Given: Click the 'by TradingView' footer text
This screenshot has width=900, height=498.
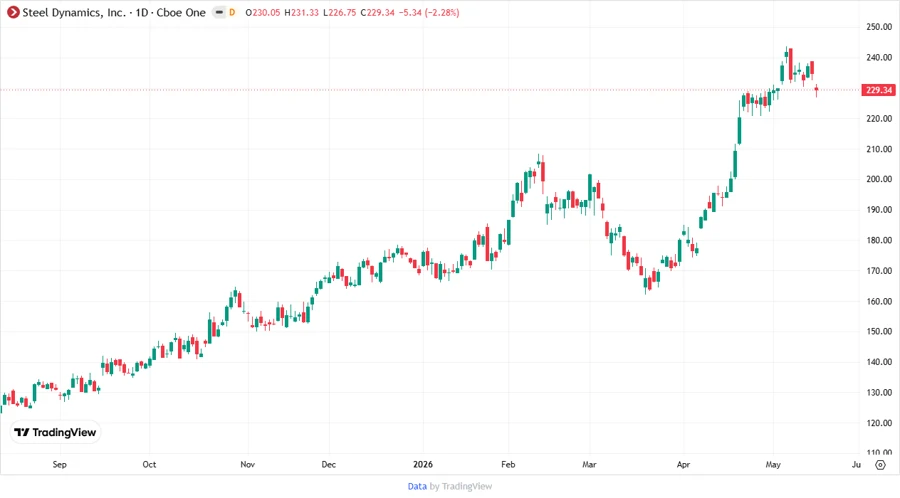Looking at the screenshot, I should click(x=461, y=486).
